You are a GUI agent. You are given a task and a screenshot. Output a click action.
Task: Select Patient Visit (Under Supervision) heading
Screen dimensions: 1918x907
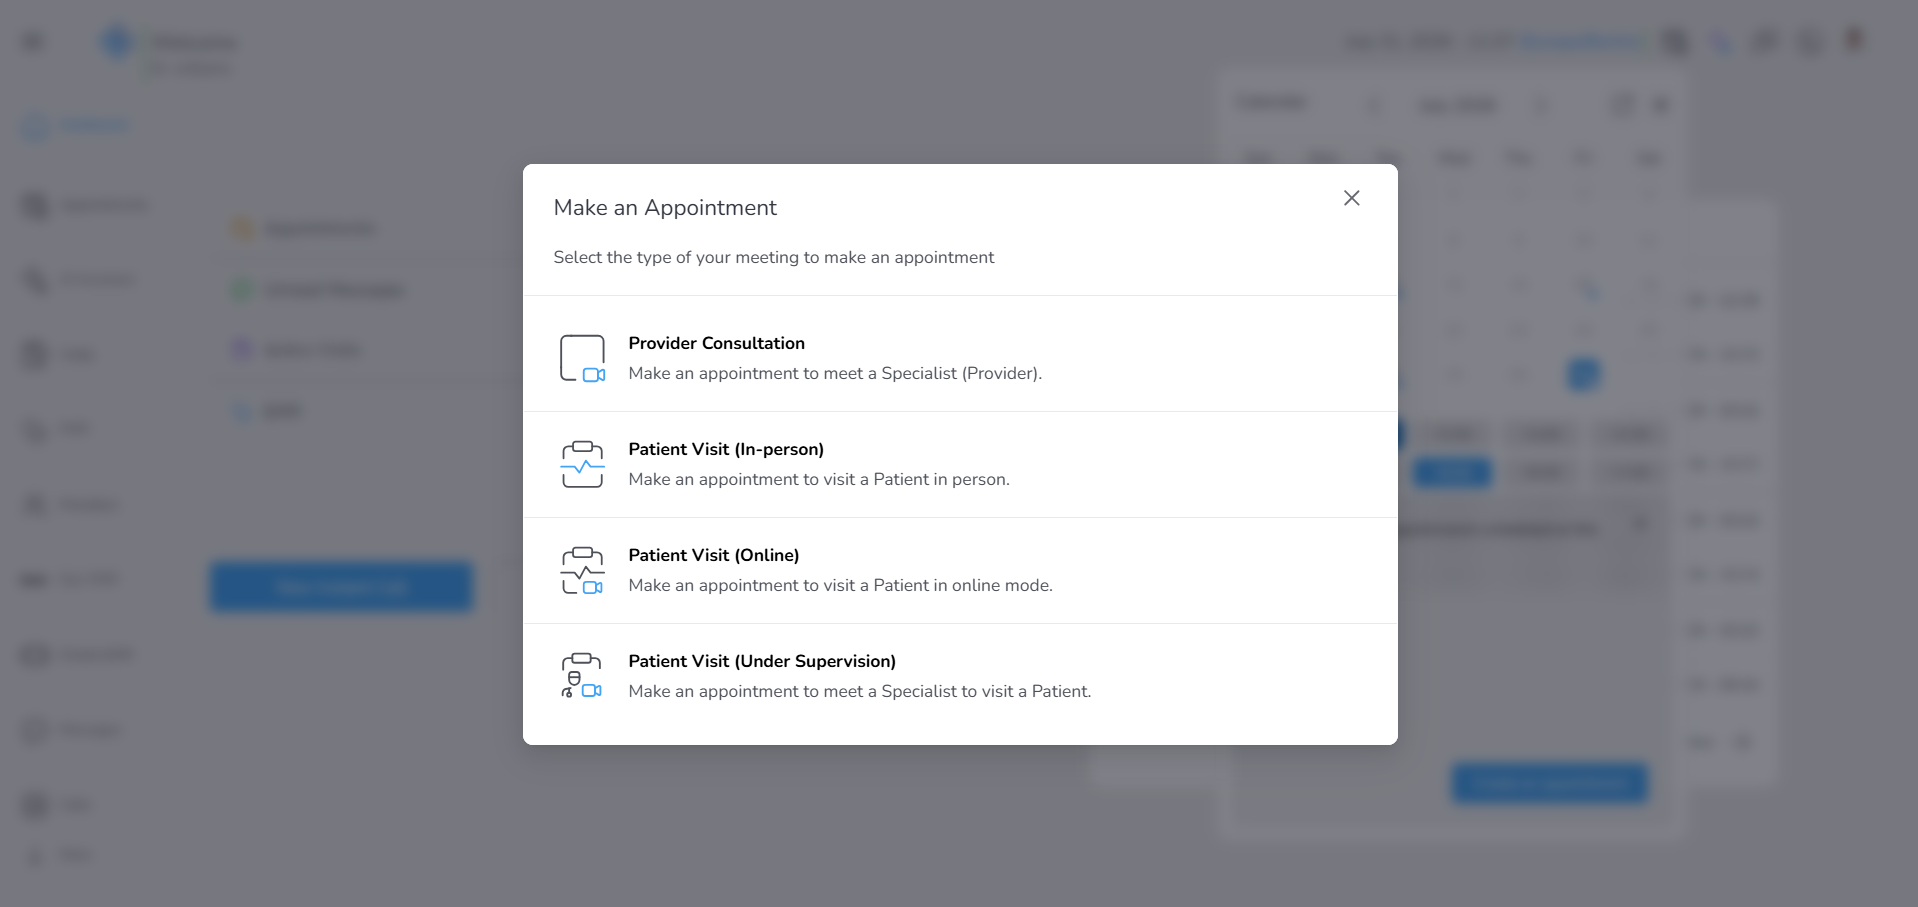[762, 661]
